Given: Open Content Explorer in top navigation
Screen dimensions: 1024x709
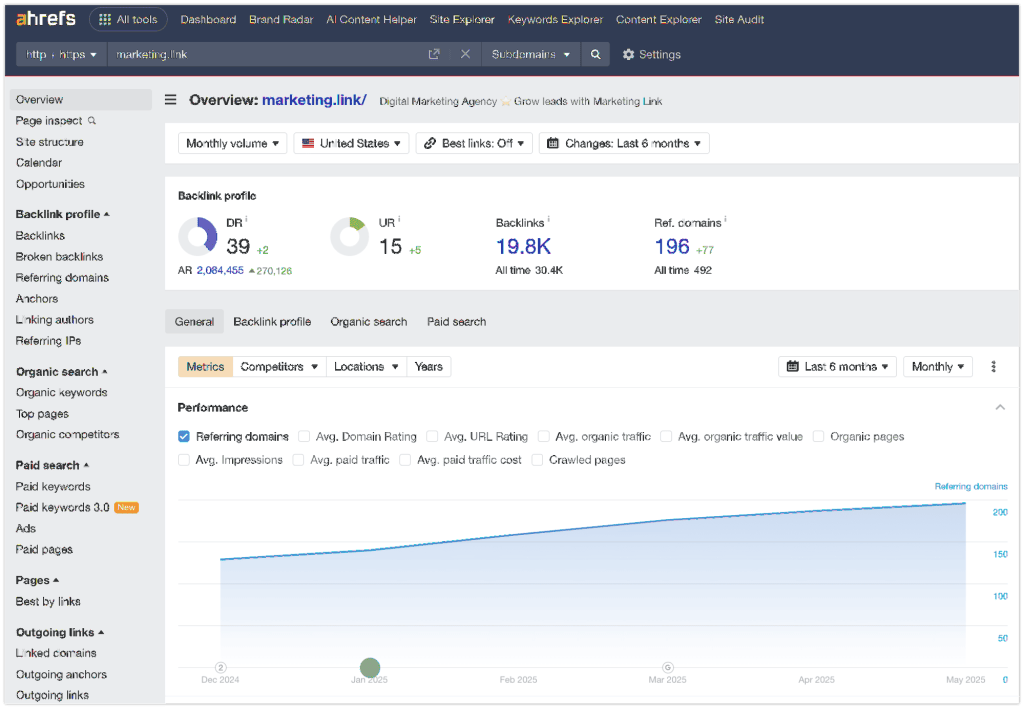Looking at the screenshot, I should (658, 20).
